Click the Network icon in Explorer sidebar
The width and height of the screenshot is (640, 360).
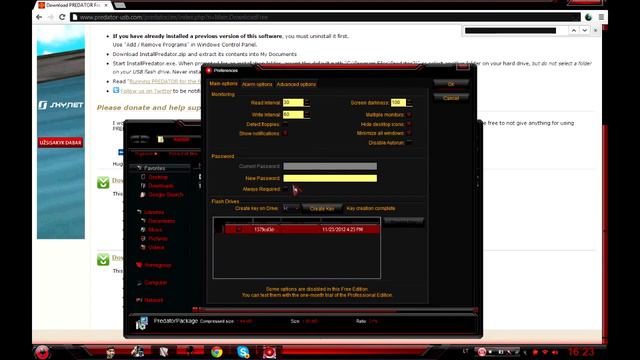(x=139, y=300)
